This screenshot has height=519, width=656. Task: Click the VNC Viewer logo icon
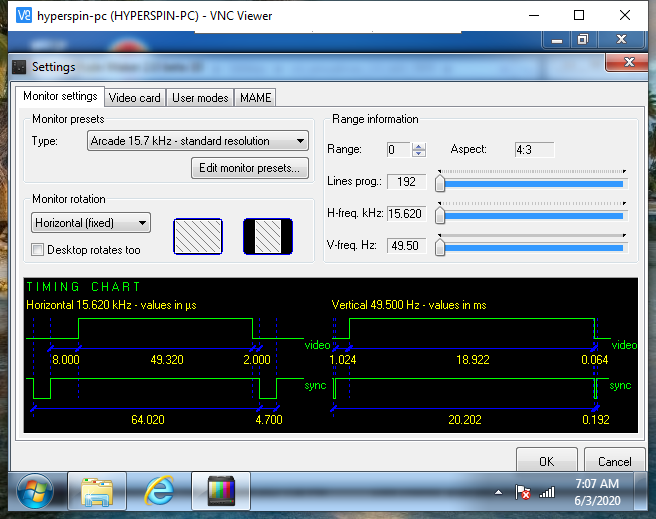click(x=23, y=16)
